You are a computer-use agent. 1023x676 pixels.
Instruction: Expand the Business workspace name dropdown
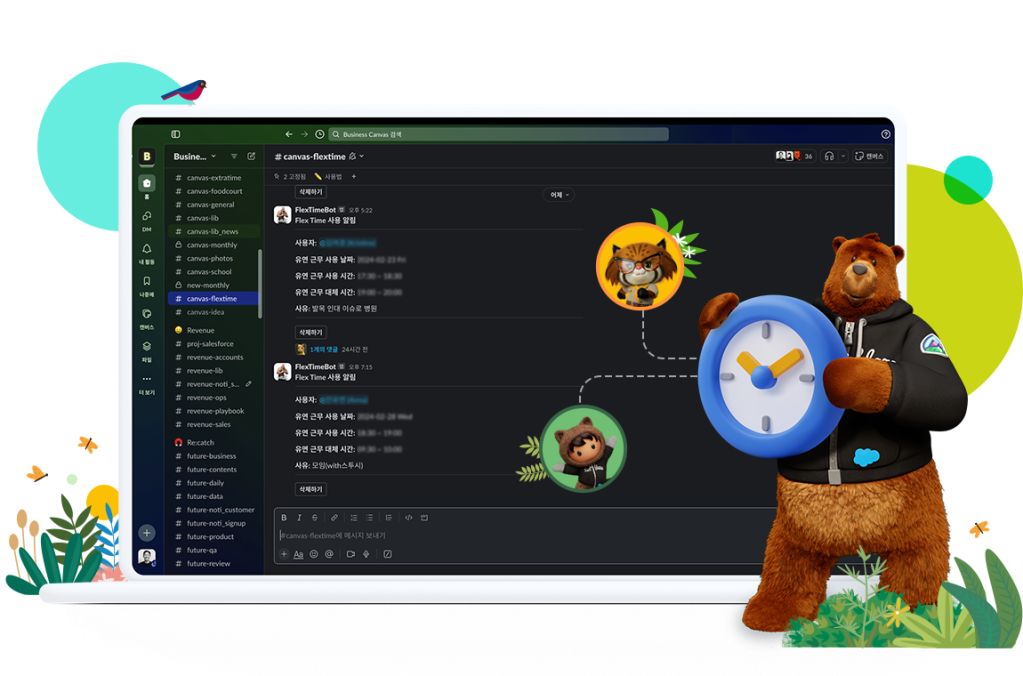194,156
